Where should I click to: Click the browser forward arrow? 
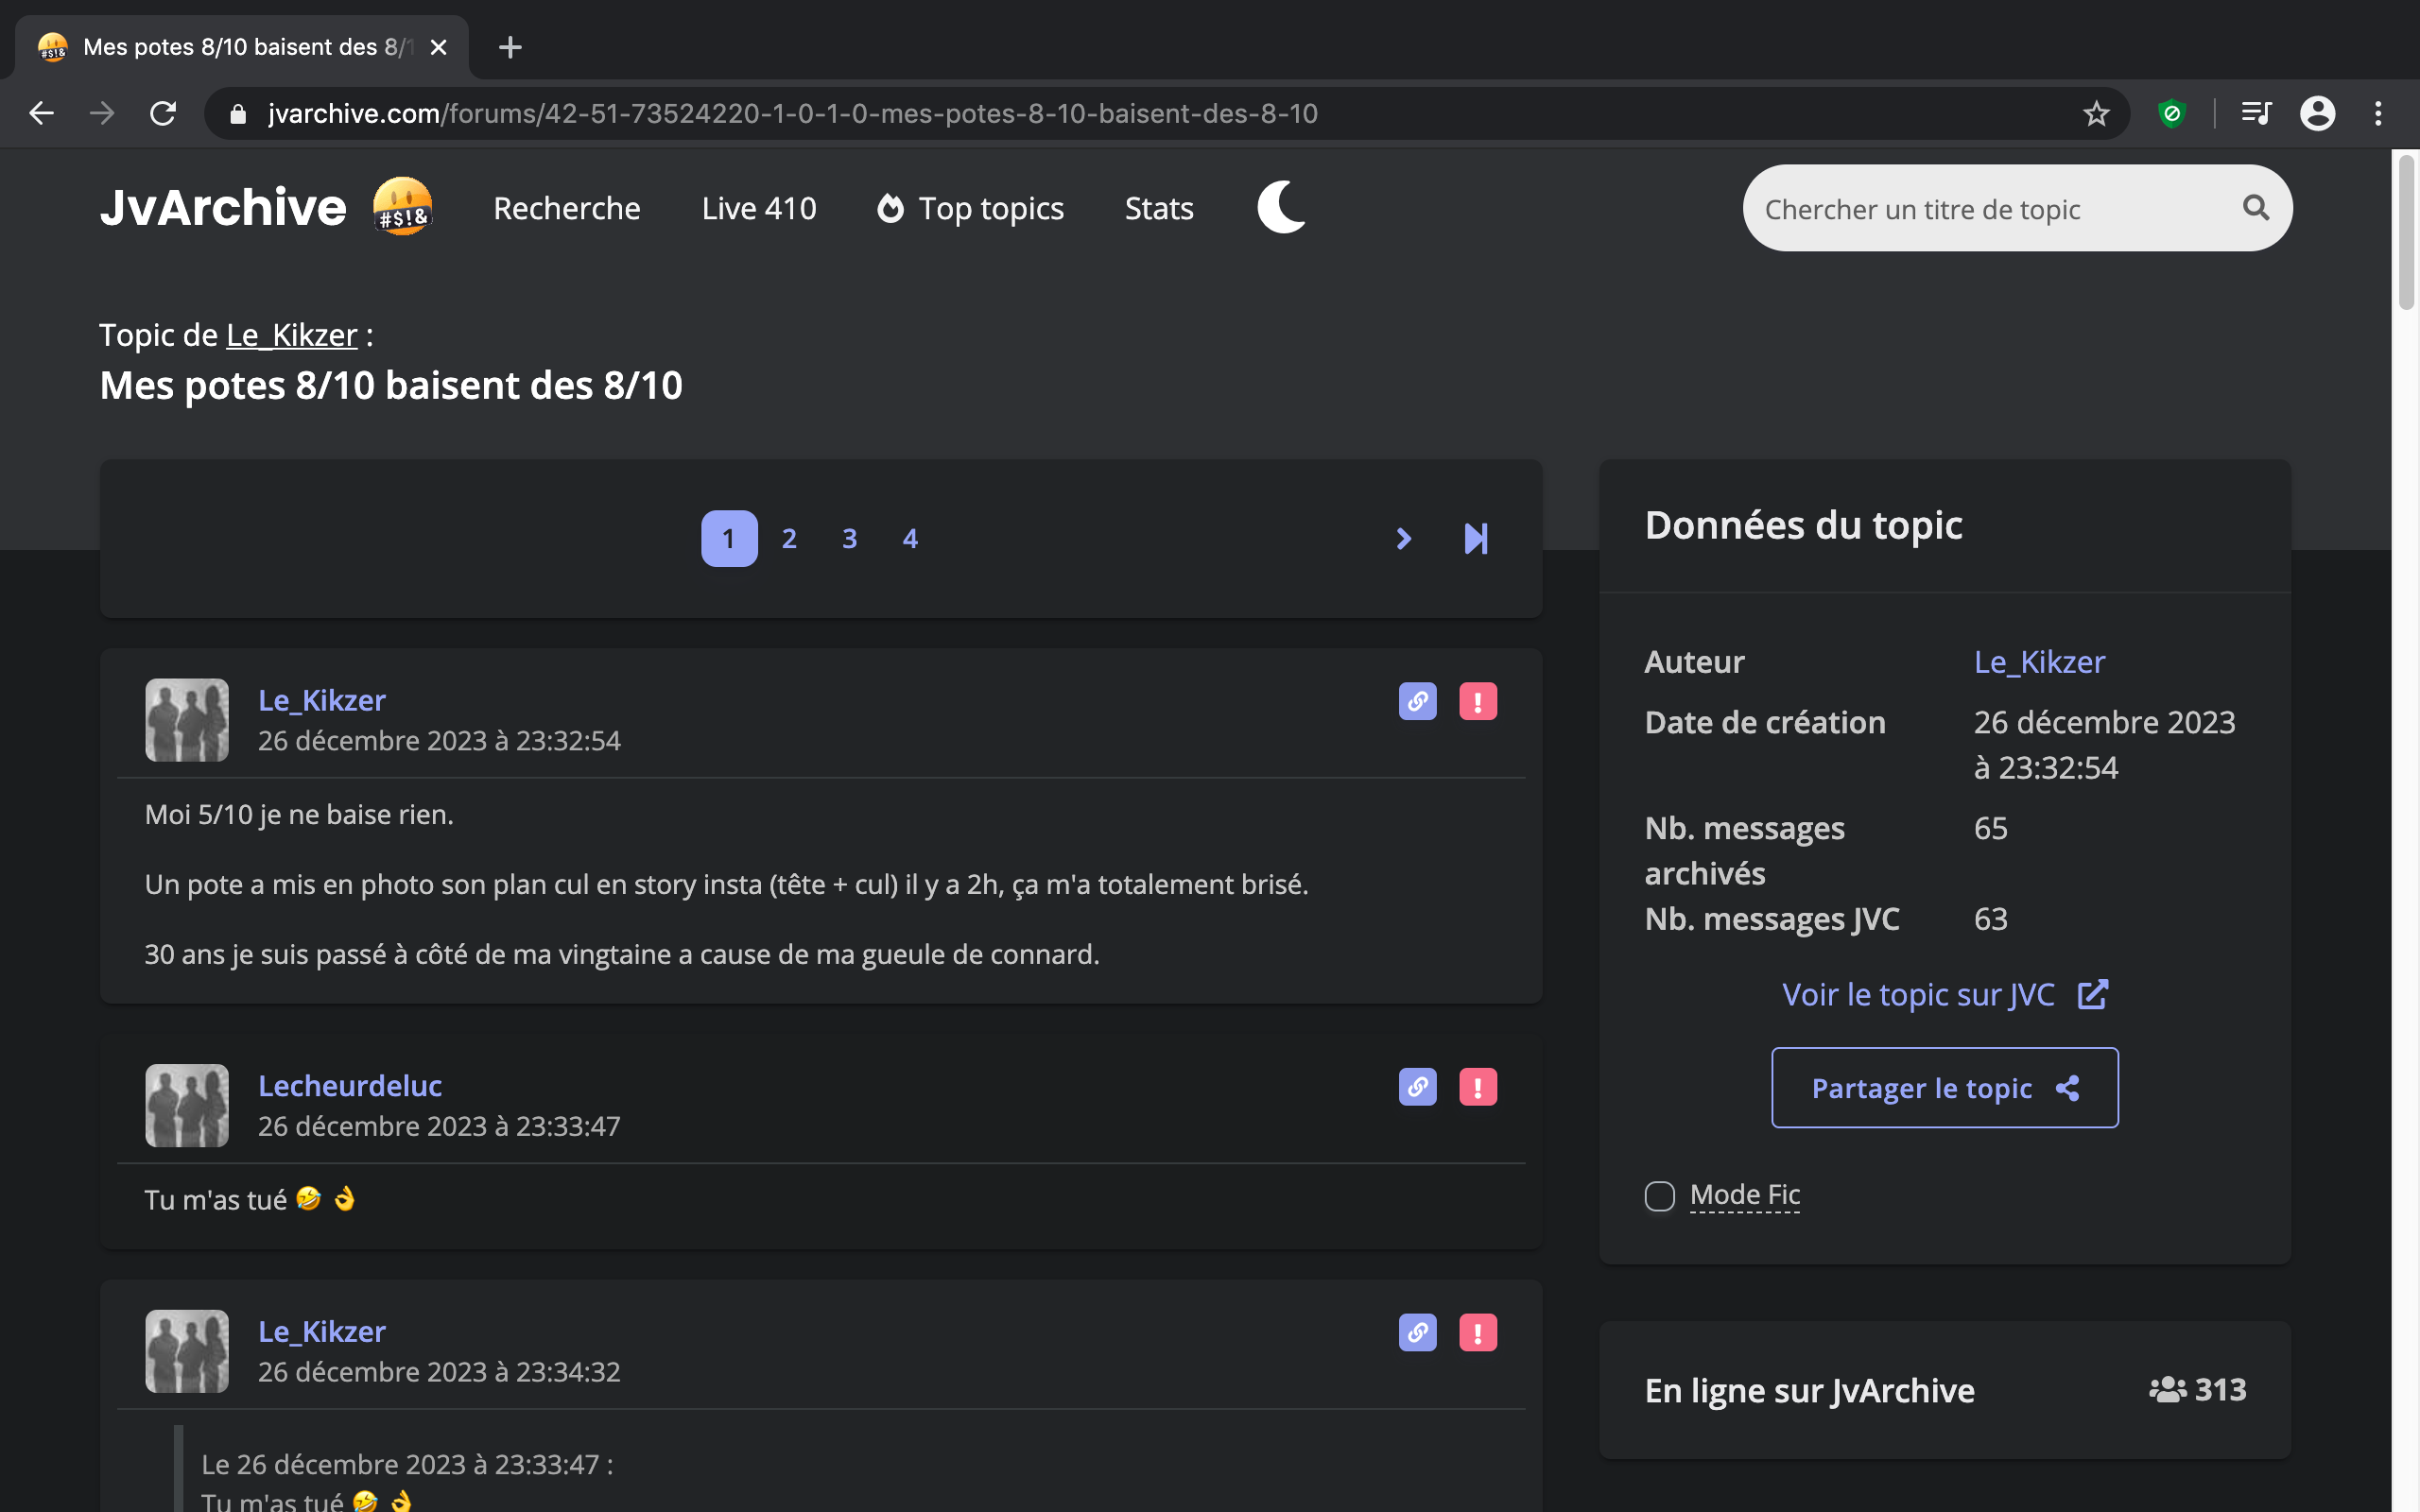pos(101,113)
